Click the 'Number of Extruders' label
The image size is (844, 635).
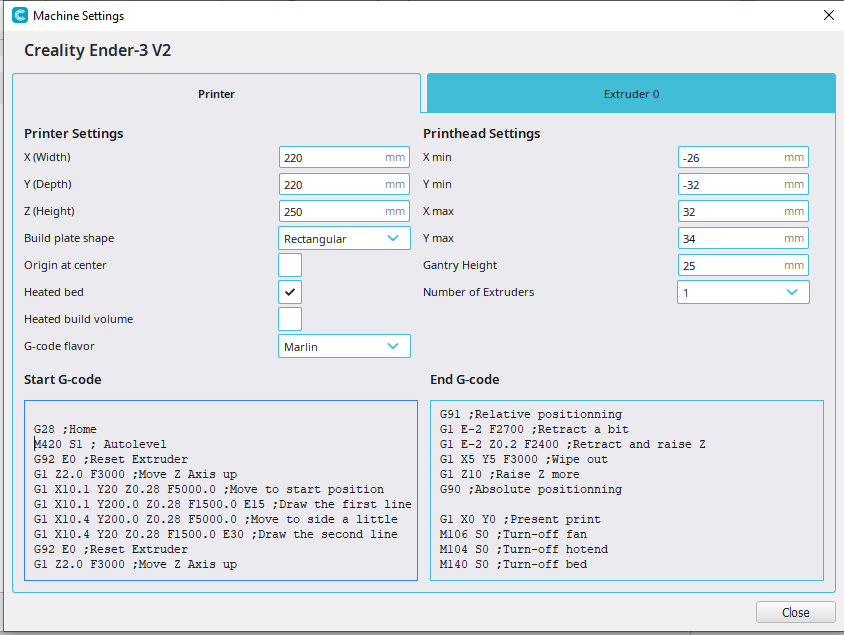[479, 292]
